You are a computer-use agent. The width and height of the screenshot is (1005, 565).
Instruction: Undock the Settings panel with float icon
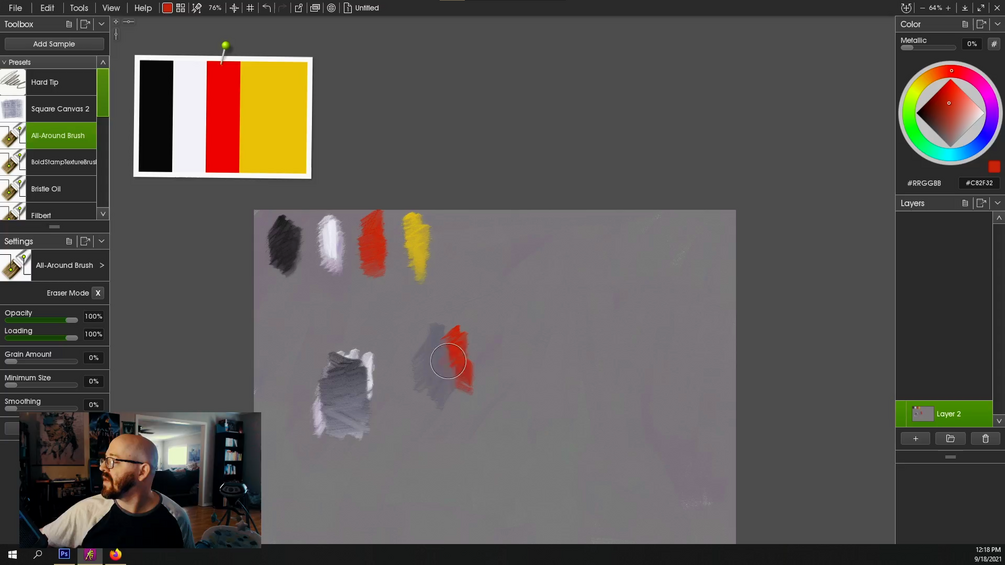tap(85, 242)
